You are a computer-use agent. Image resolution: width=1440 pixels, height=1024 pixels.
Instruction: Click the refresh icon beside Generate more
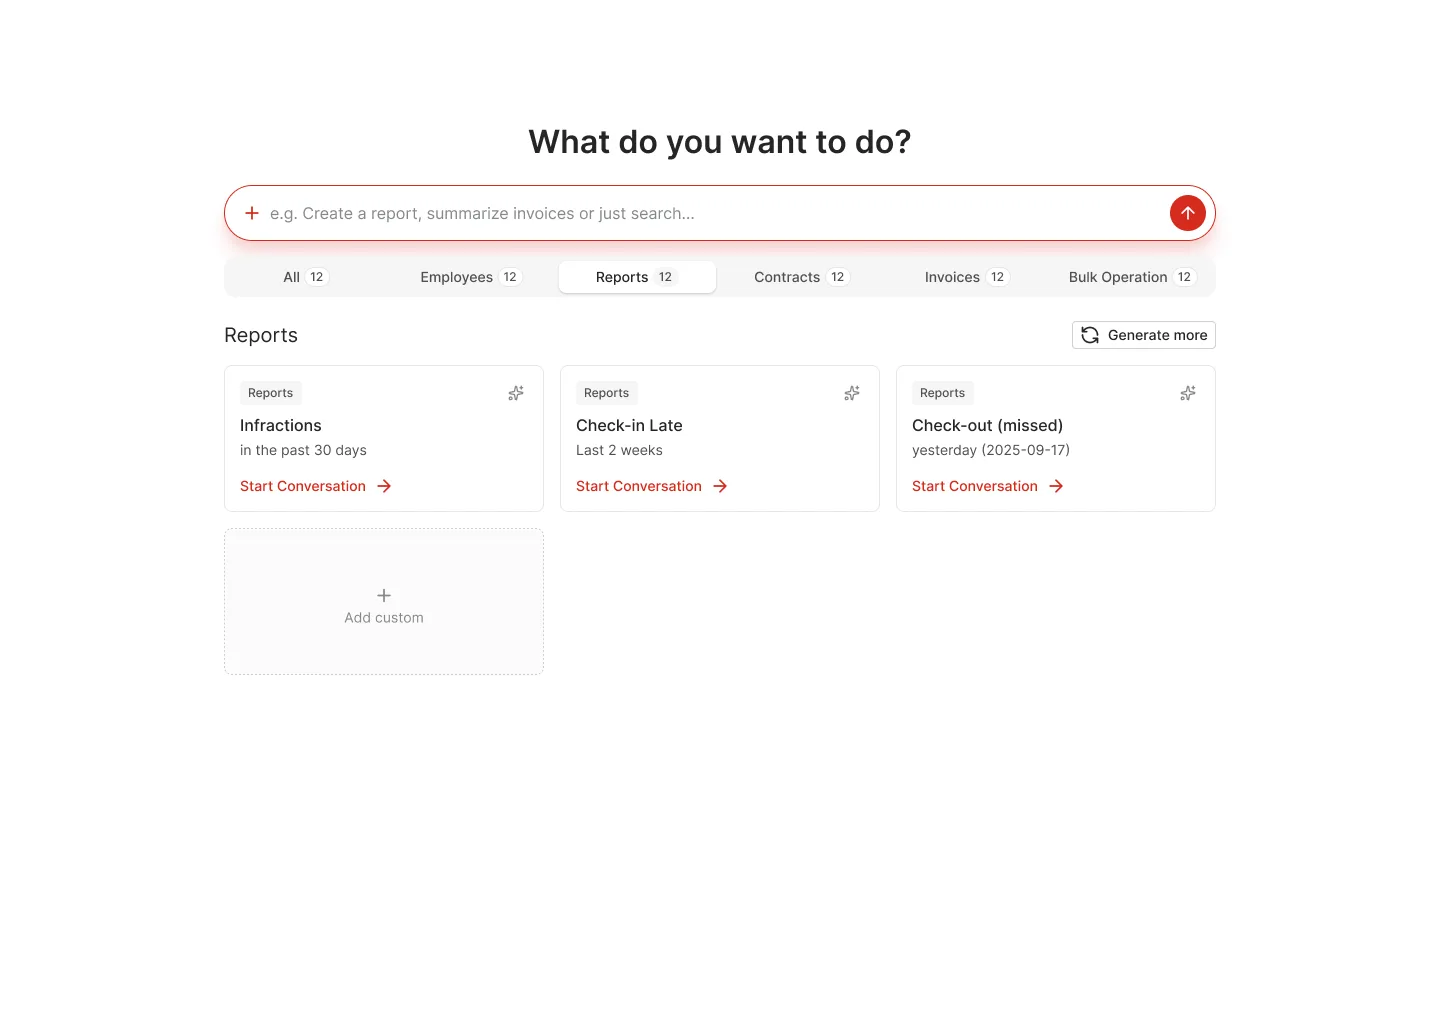[1090, 335]
